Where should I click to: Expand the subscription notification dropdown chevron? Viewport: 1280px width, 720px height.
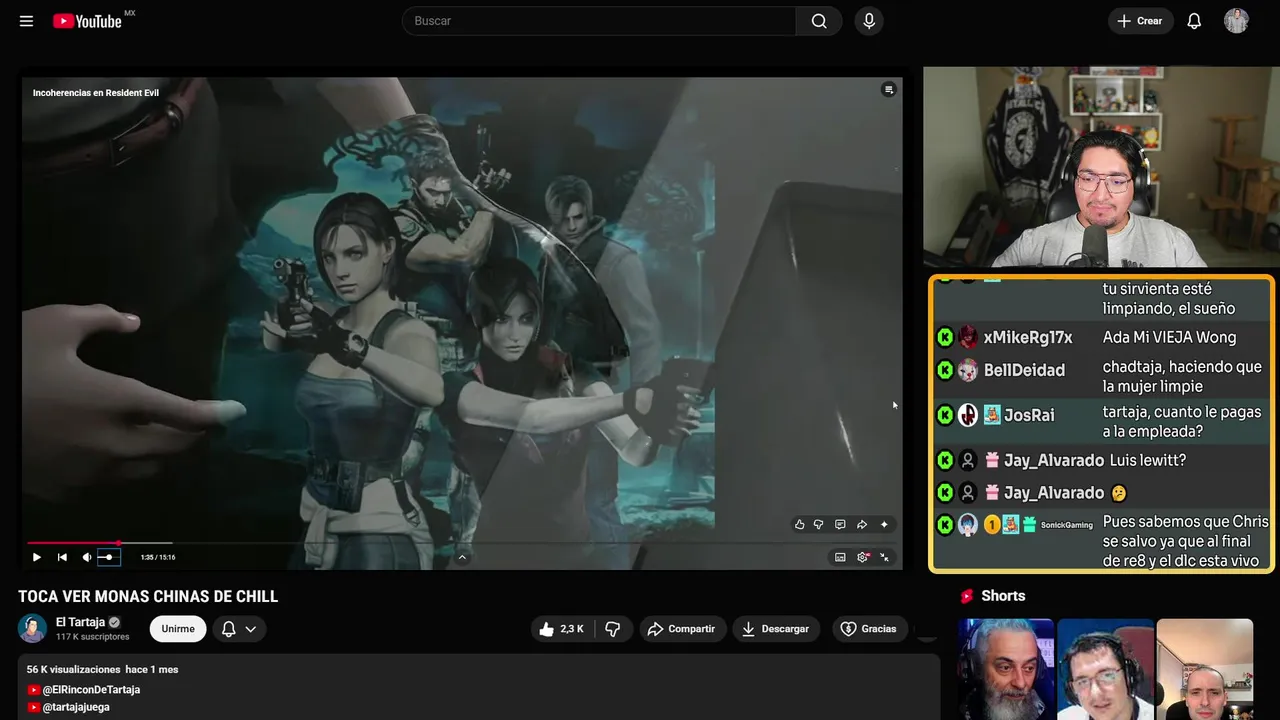tap(251, 629)
